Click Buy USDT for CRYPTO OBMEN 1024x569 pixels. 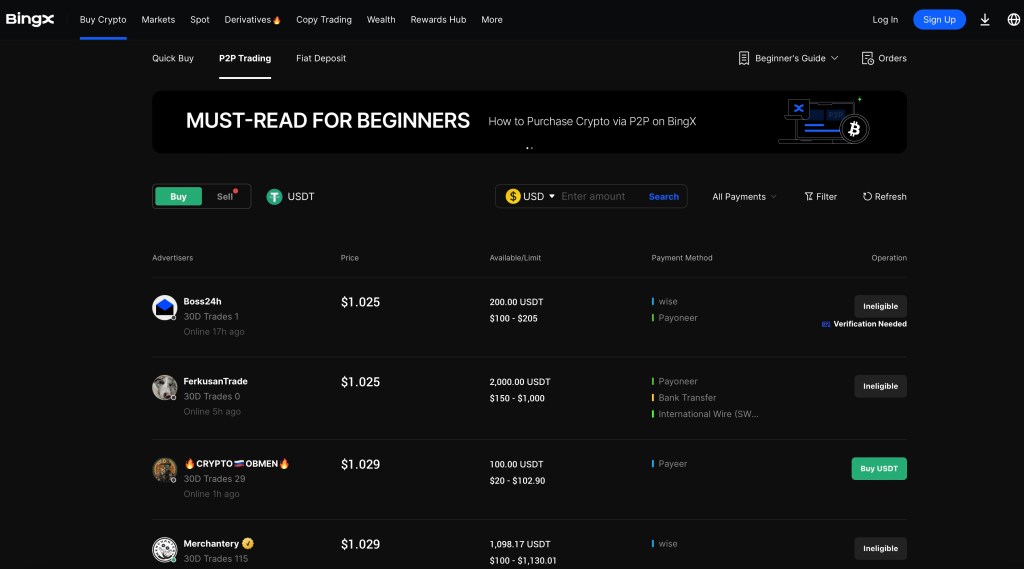pos(879,468)
